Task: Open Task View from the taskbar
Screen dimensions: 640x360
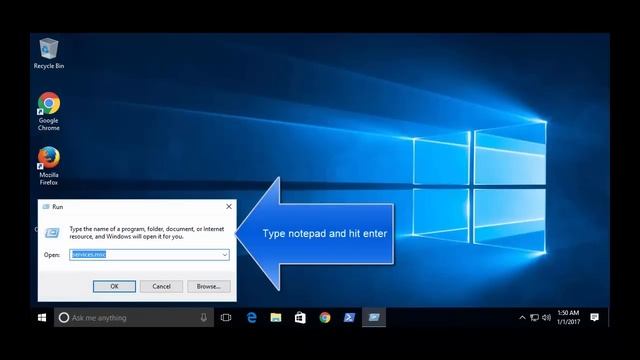Action: tap(226, 318)
